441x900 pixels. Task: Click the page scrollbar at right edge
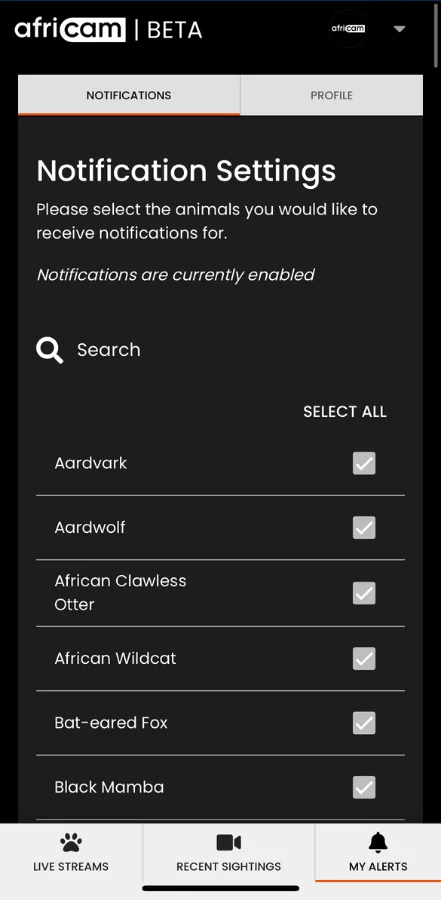(438, 34)
